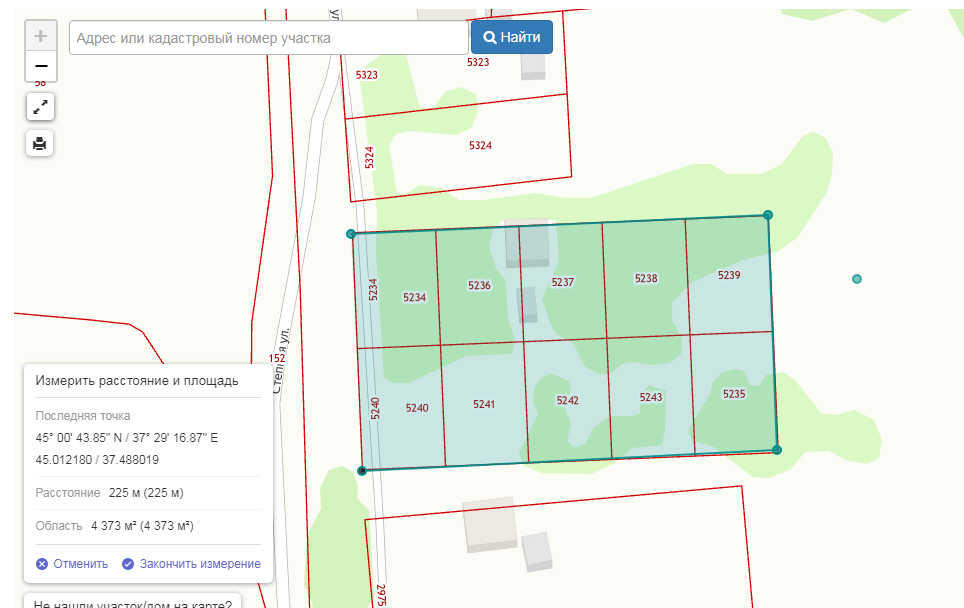Viewport: 964px width, 608px height.
Task: Select the top-left measurement vertex
Action: pos(351,234)
